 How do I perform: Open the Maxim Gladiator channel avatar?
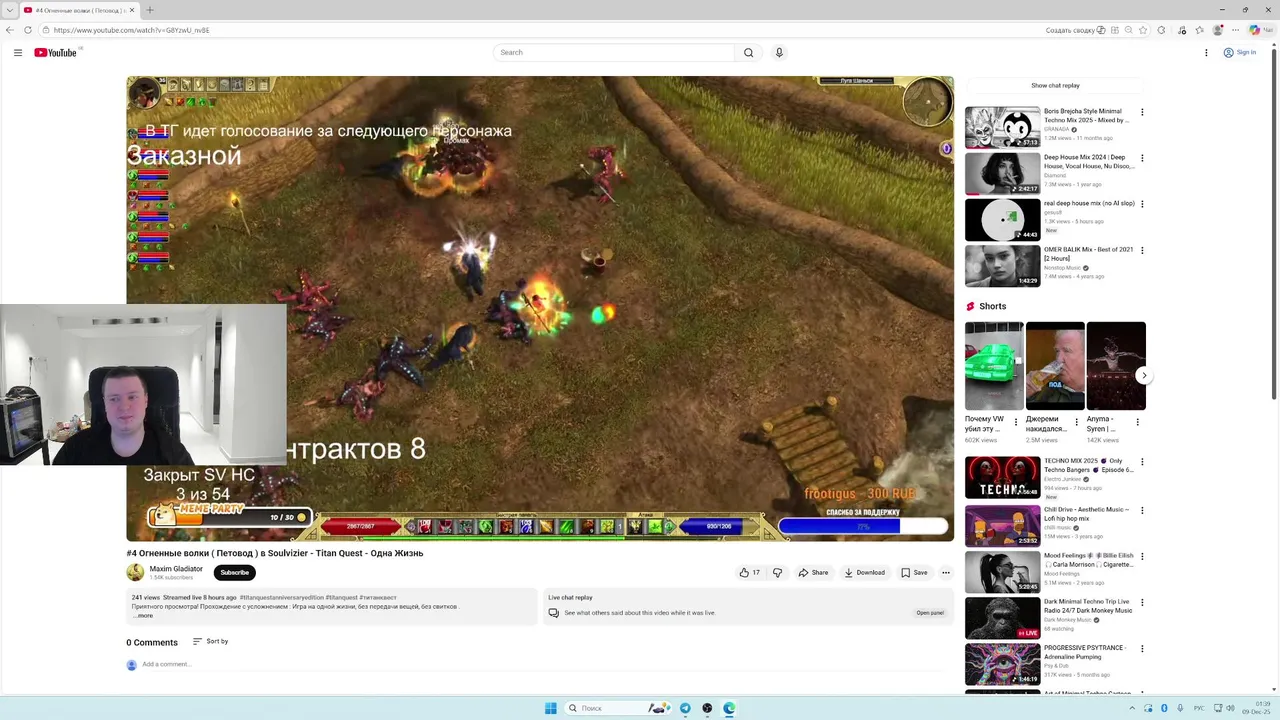coord(135,572)
